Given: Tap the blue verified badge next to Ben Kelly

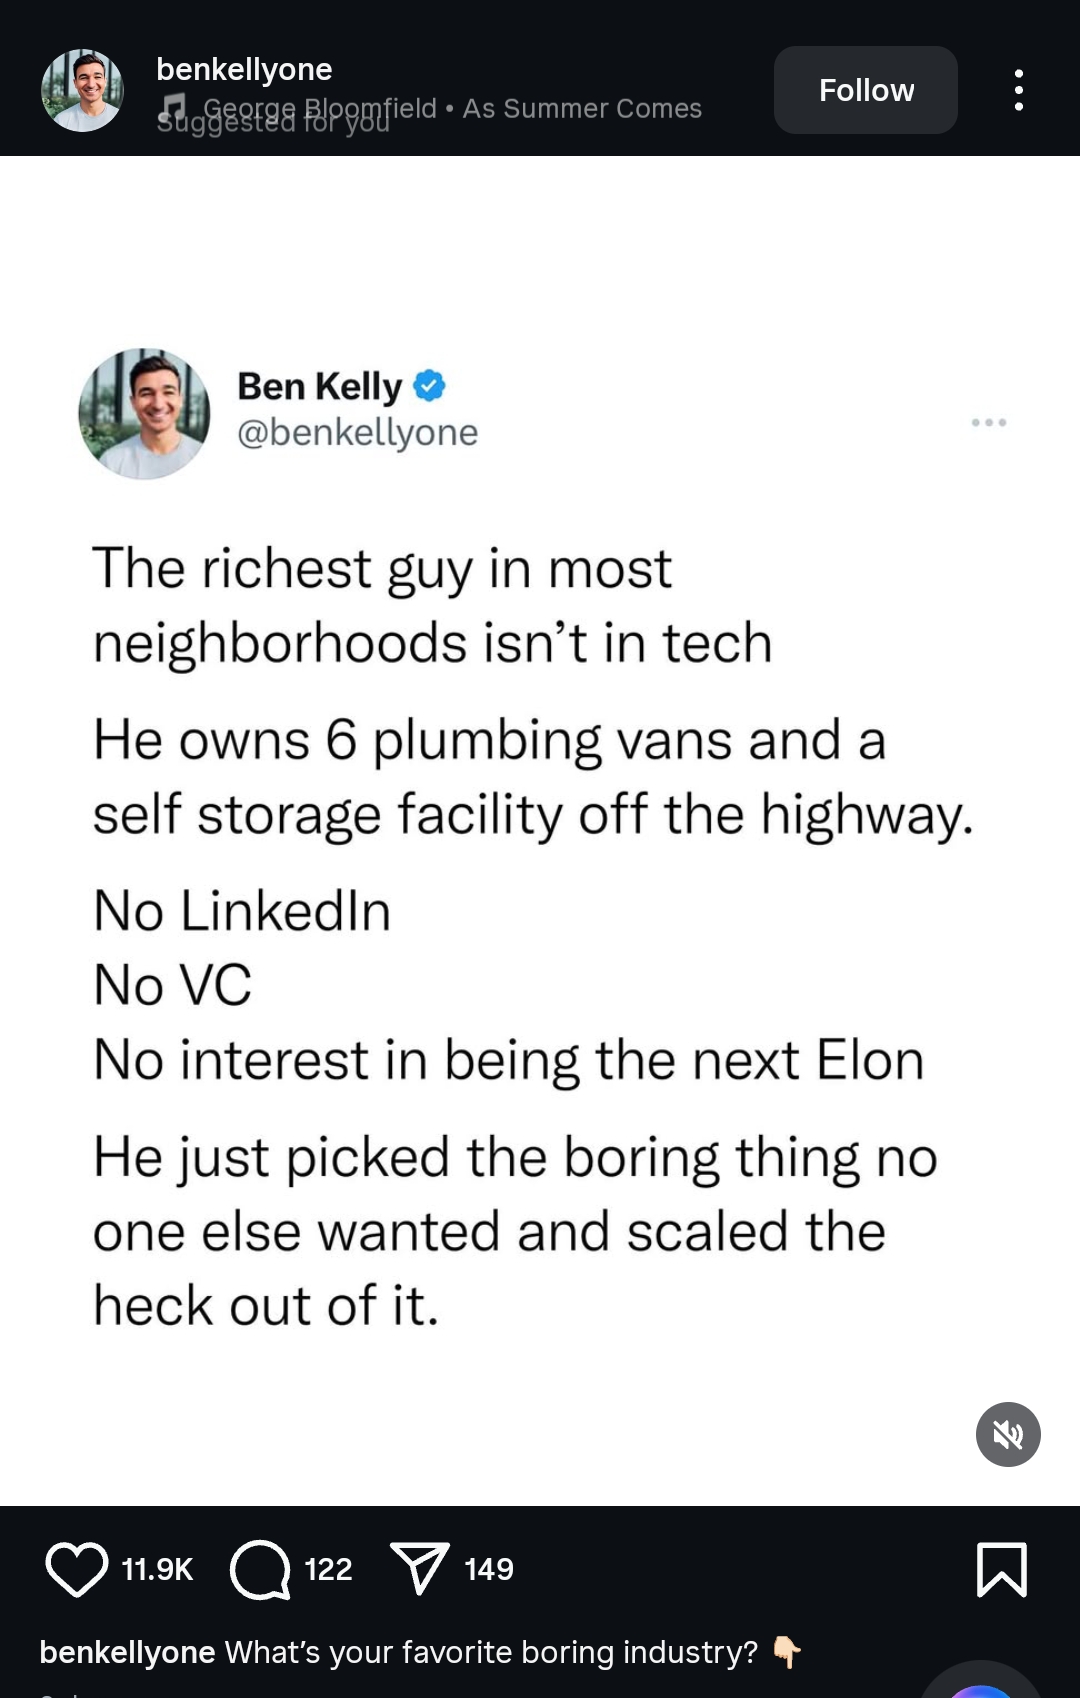Looking at the screenshot, I should tap(429, 385).
